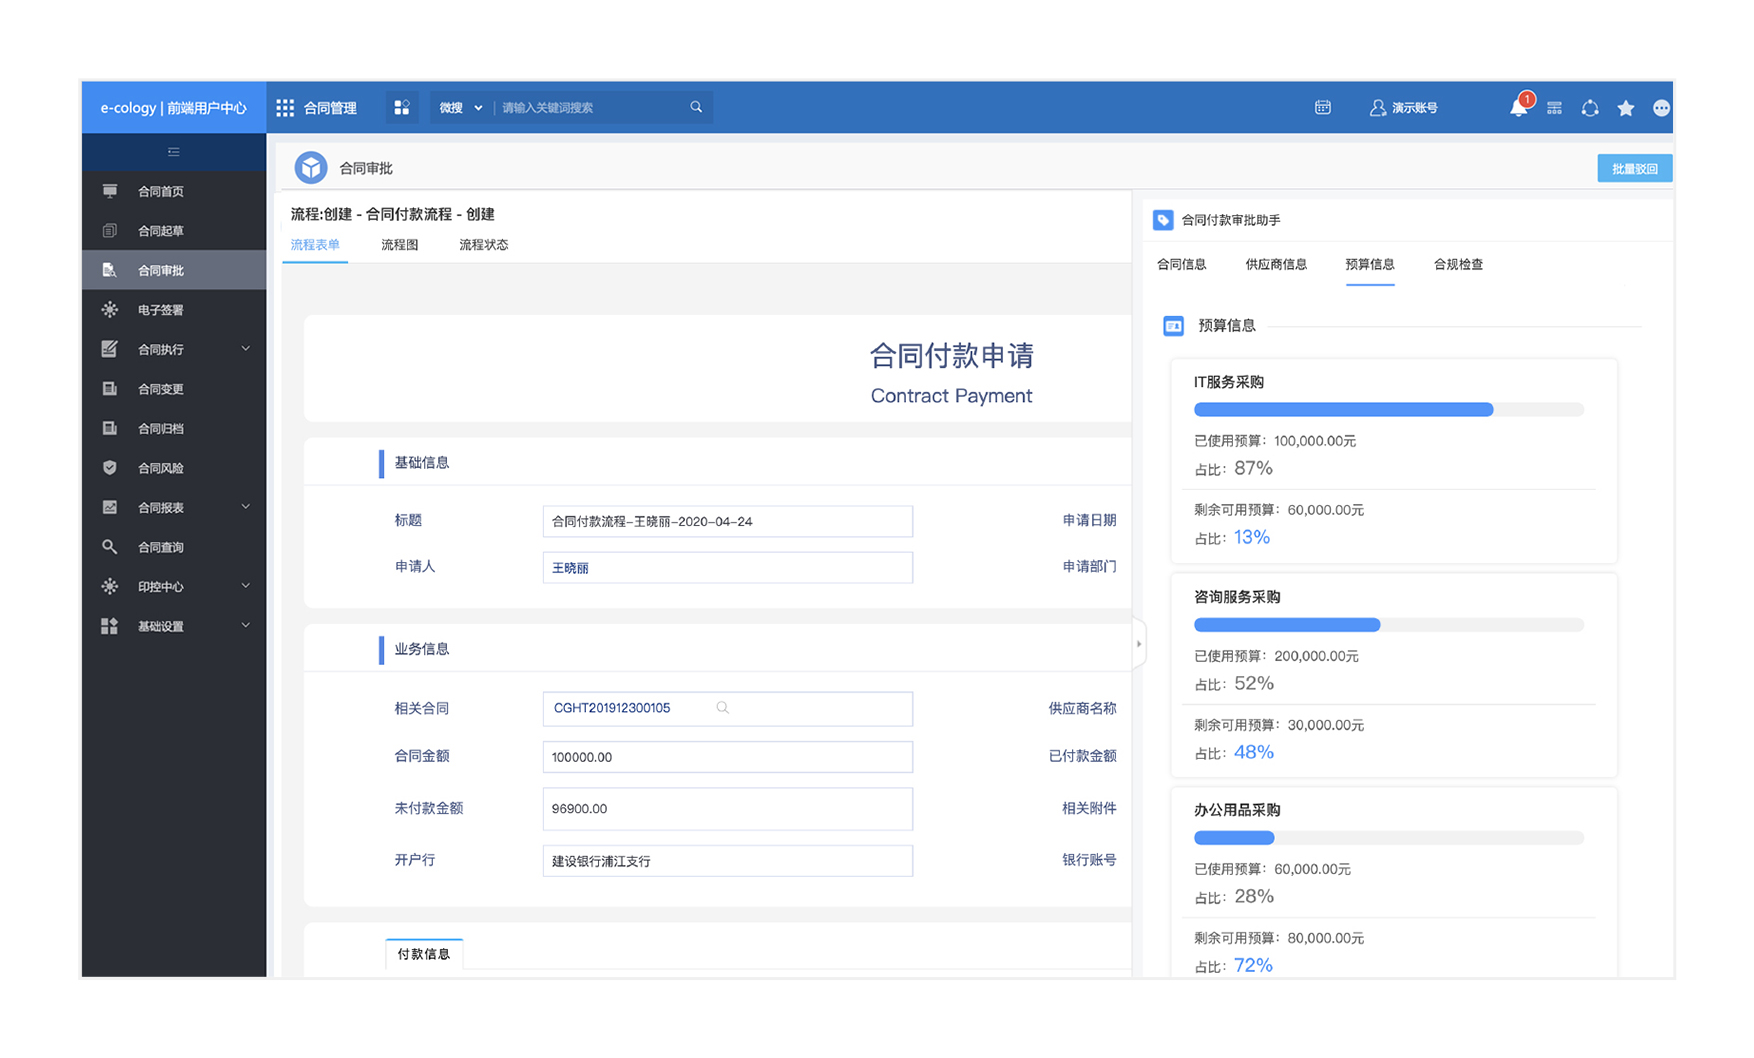This screenshot has width=1754, height=1058.
Task: Toggle the sidebar collapse hamburger icon
Action: [x=174, y=152]
